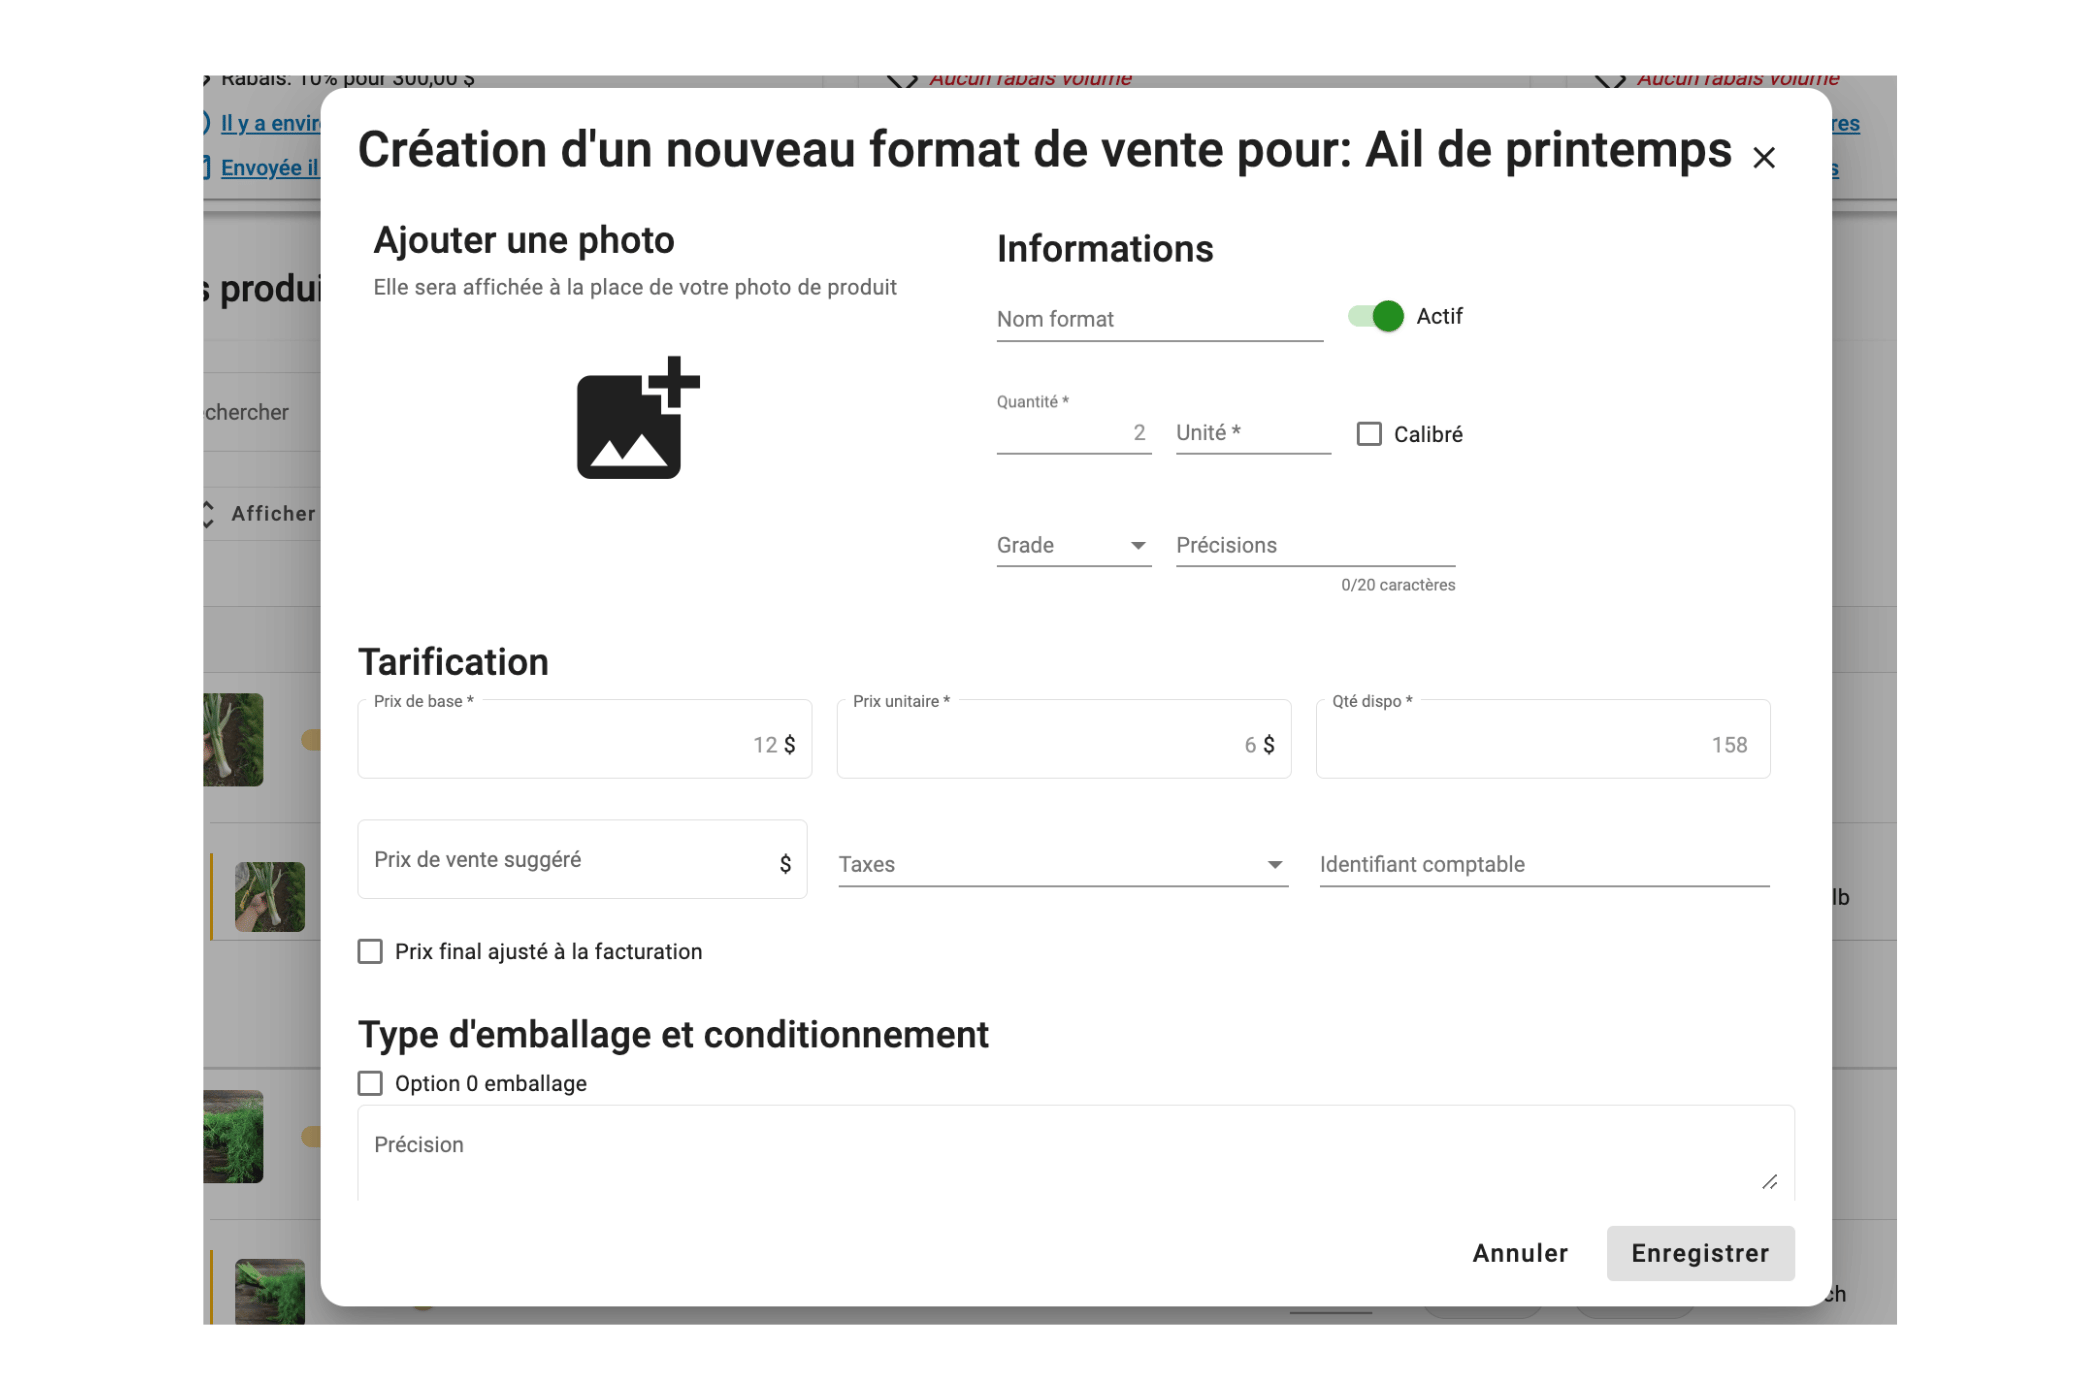Click the resize handle of the Précision textarea

[1770, 1182]
